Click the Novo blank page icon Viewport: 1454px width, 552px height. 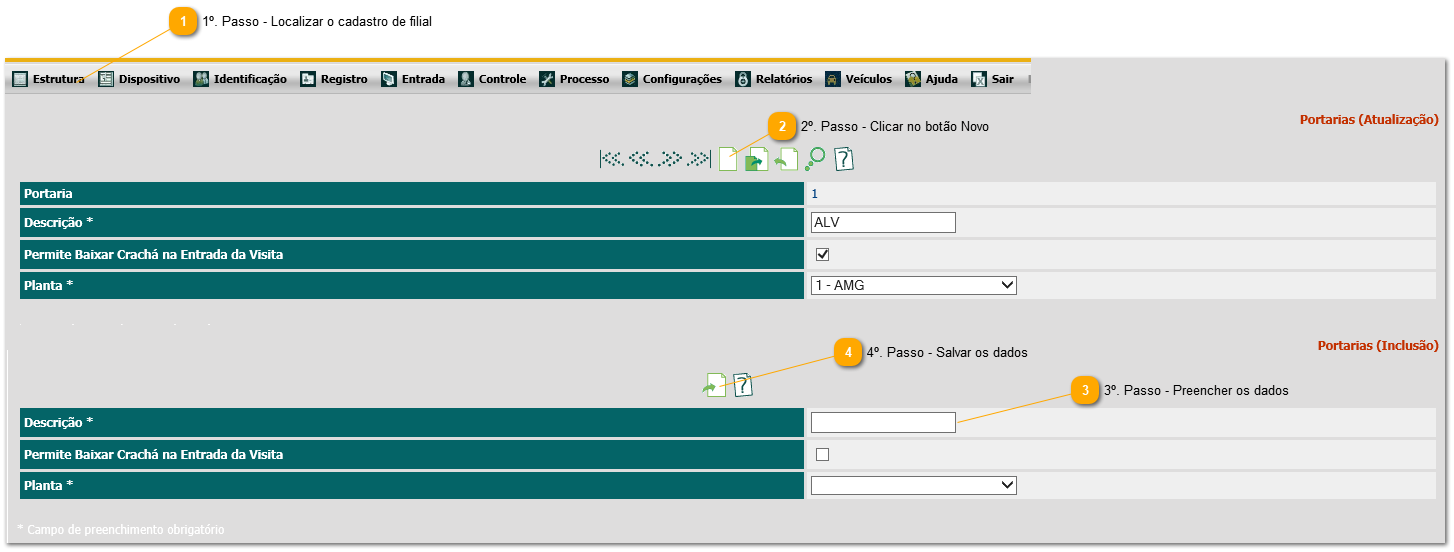point(728,159)
